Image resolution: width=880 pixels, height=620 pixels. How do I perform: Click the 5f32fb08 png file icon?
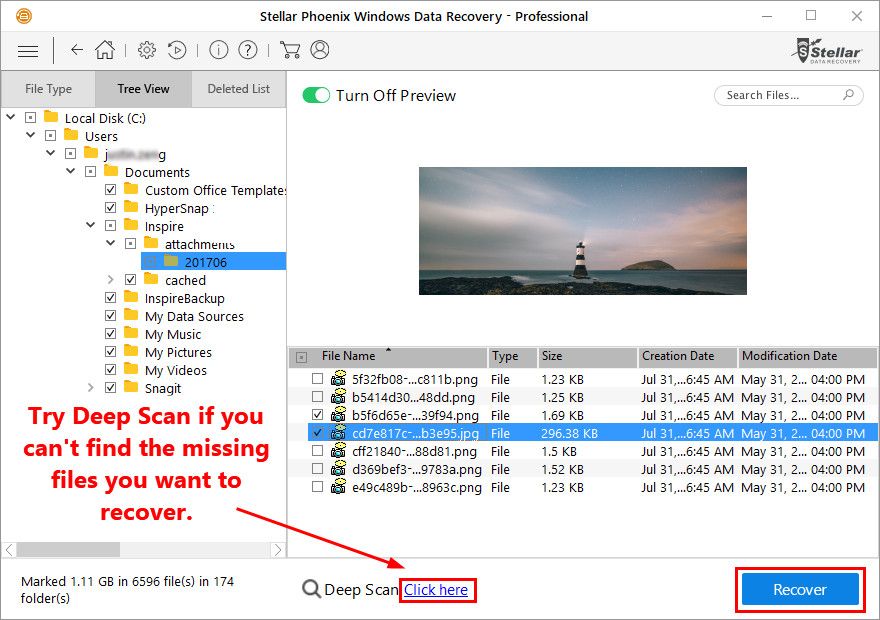(x=338, y=379)
